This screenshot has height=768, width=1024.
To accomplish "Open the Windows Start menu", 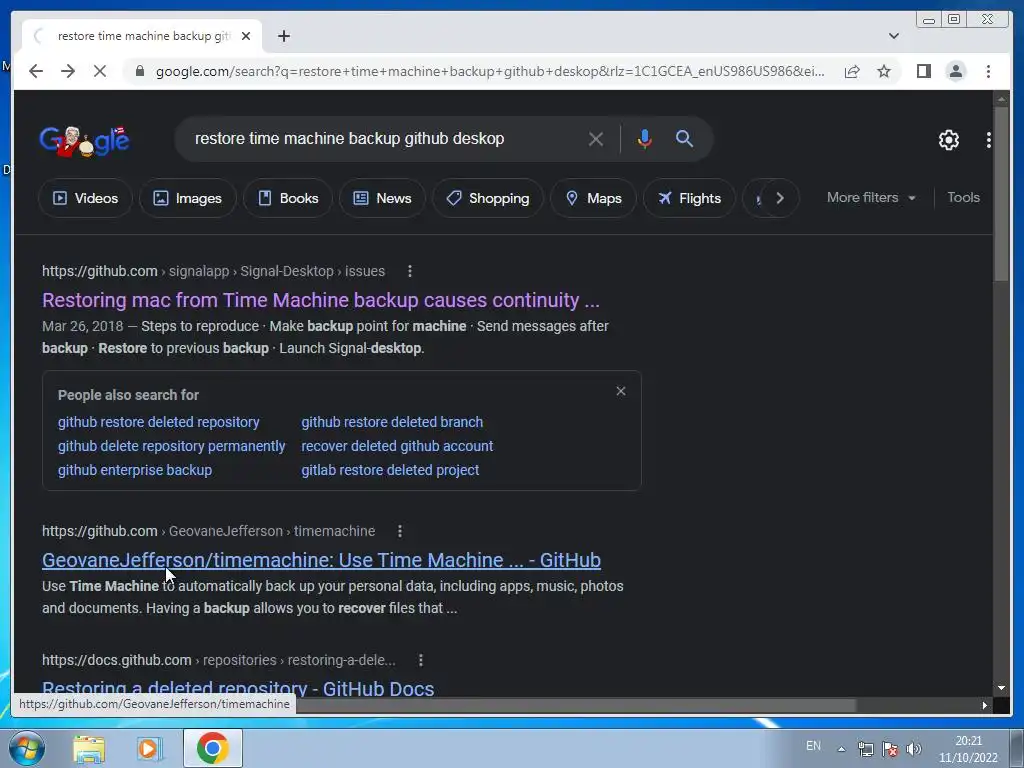I will [27, 748].
